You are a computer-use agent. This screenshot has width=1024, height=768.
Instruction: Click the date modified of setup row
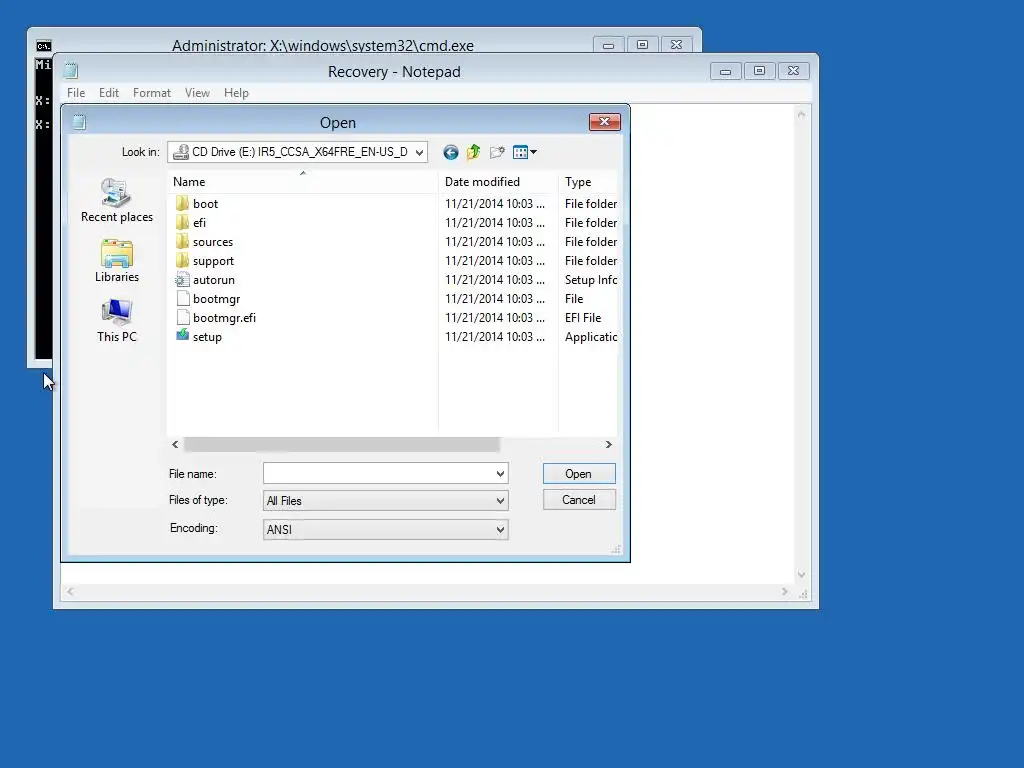(x=494, y=336)
